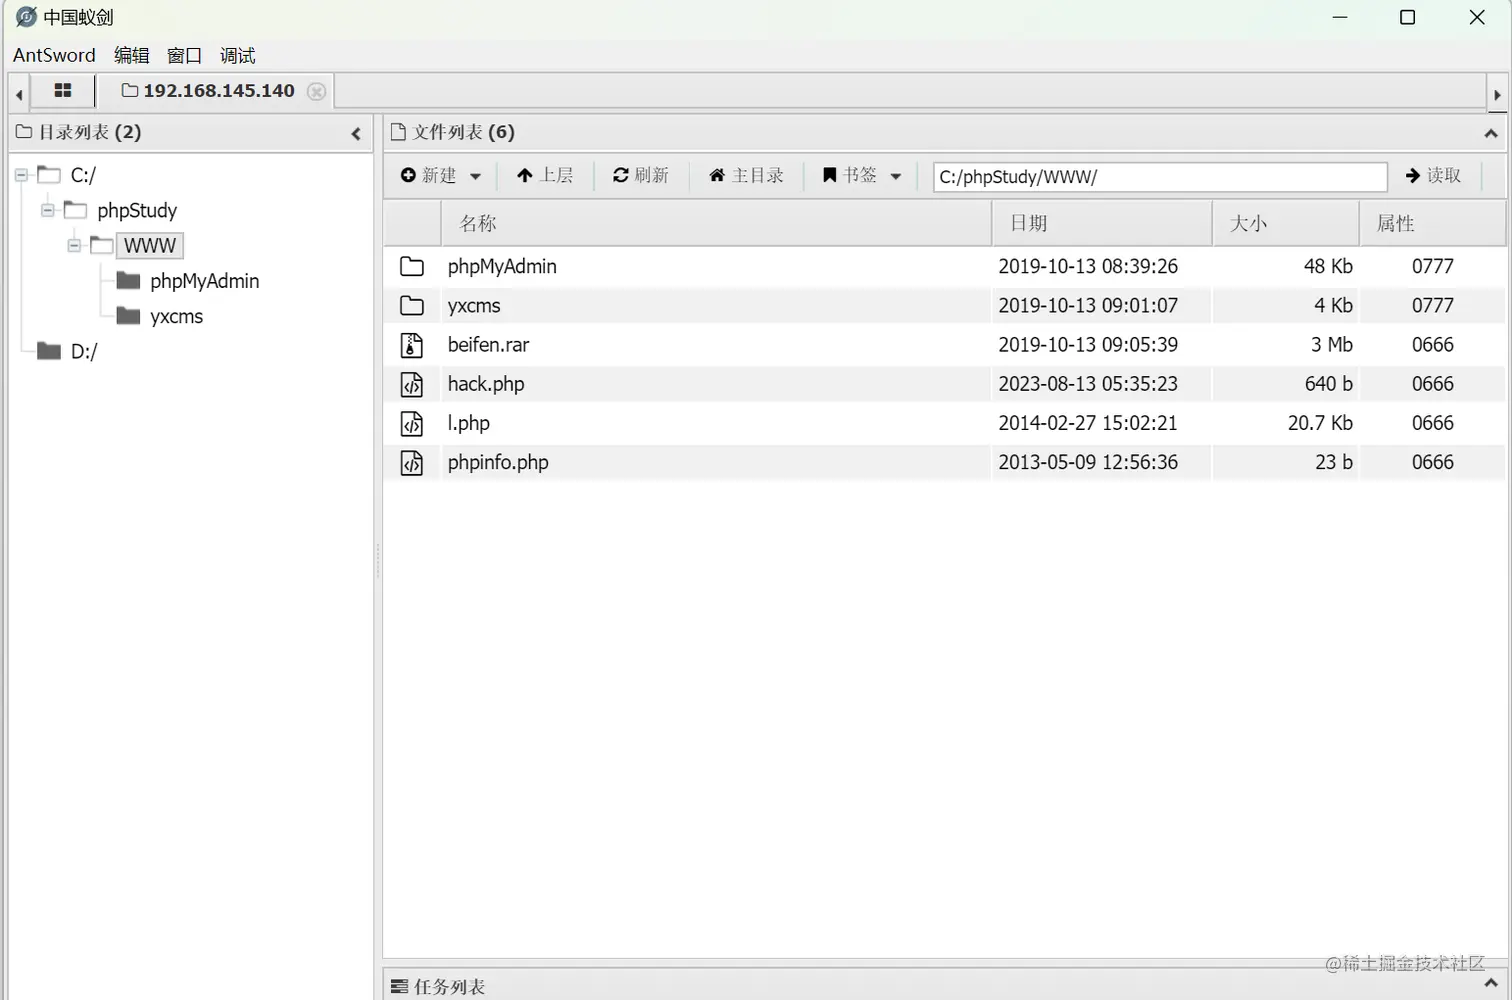This screenshot has height=1000, width=1512.
Task: Click the yxcms folder icon in file list
Action: pos(412,305)
